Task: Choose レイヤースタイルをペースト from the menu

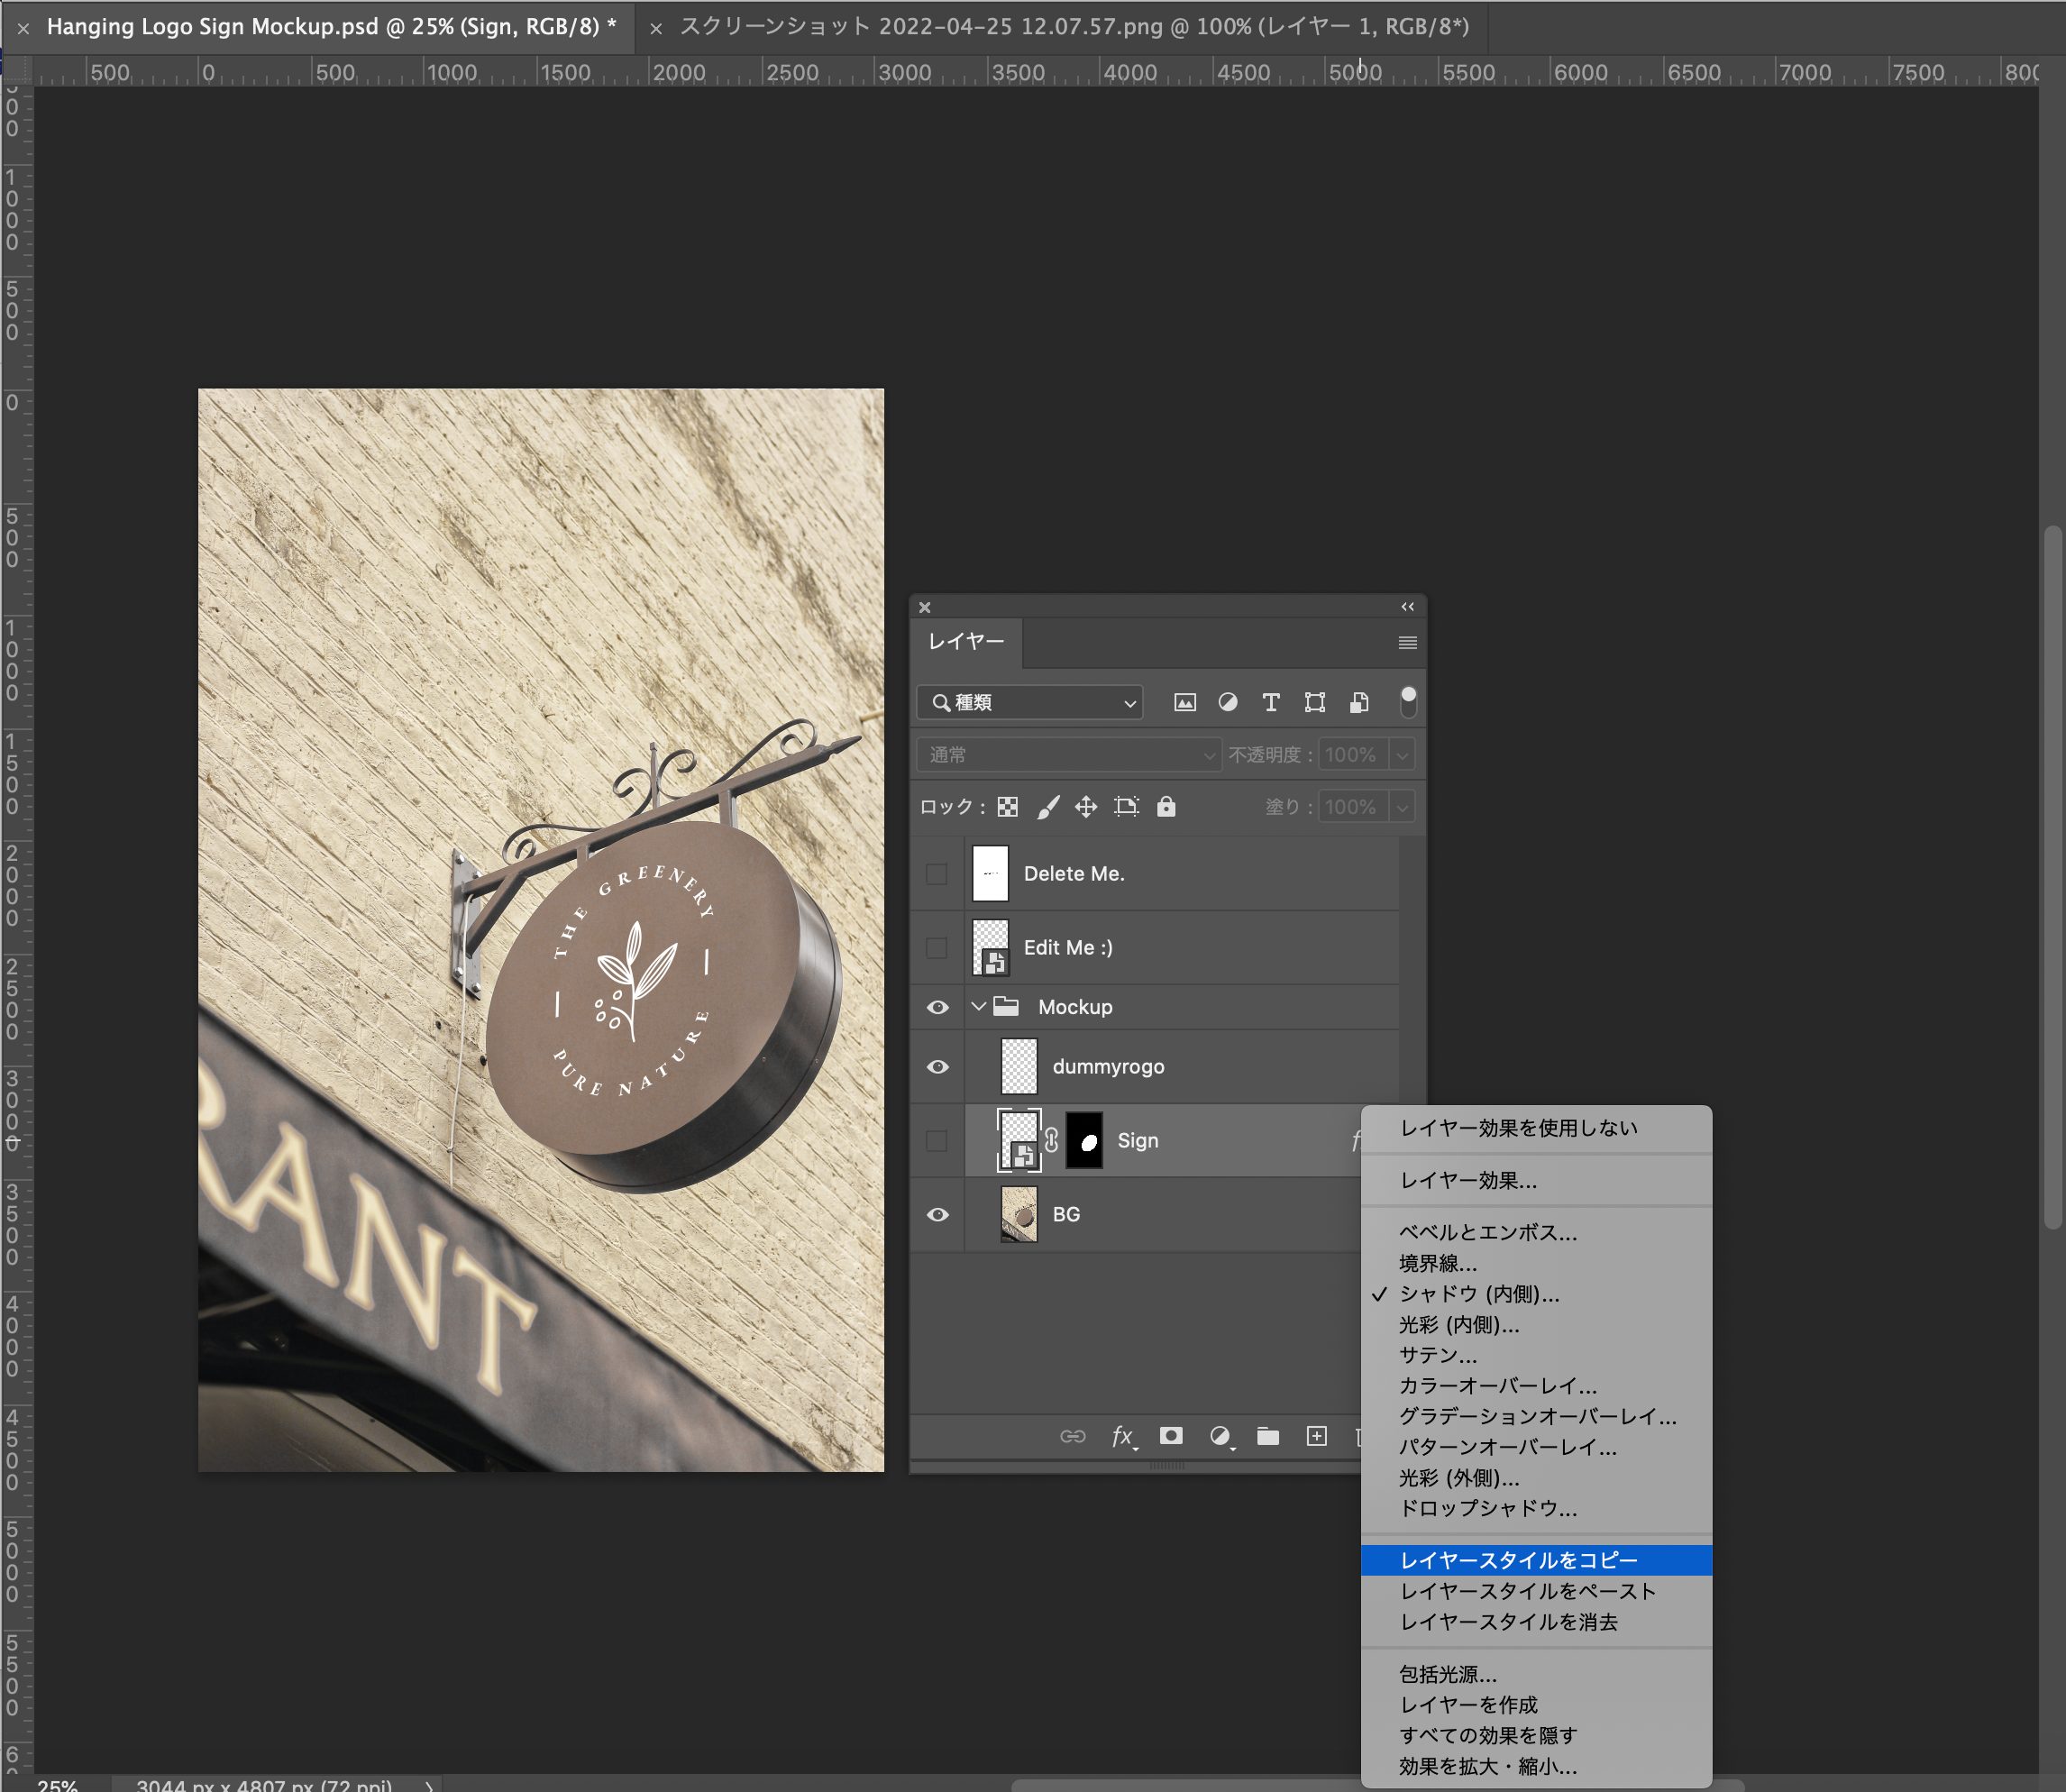Action: click(1527, 1591)
